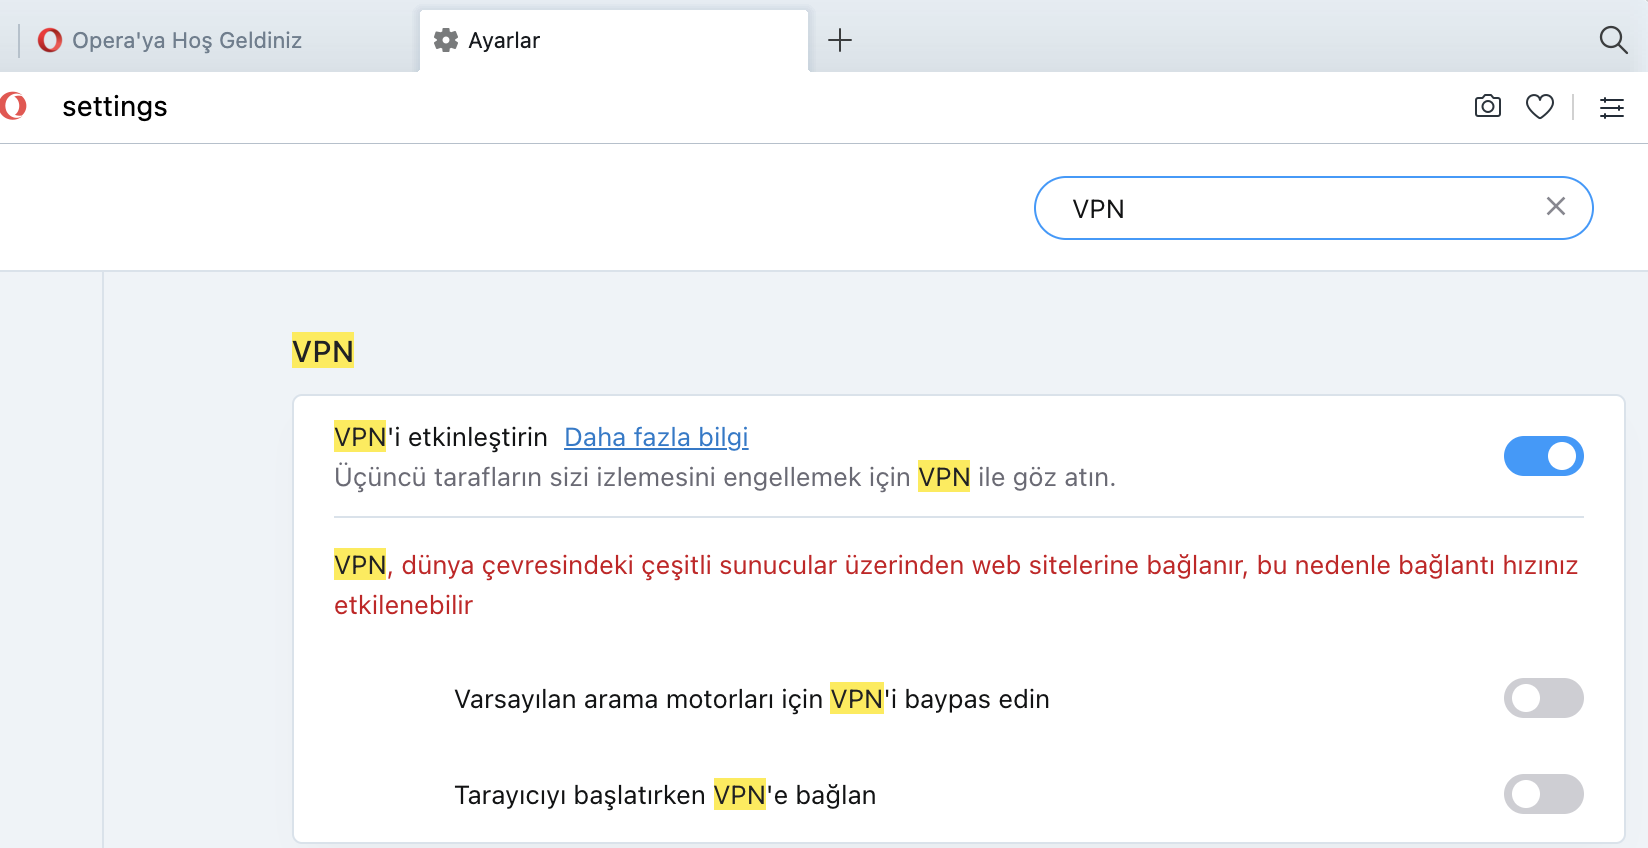
Task: Switch to Opera'ya Hoş Geldiniz tab
Action: pyautogui.click(x=210, y=40)
